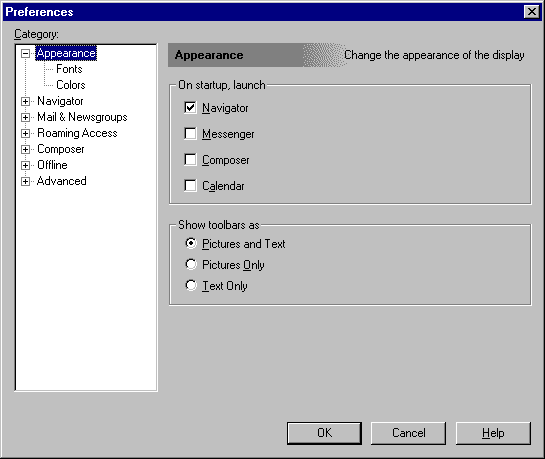545x459 pixels.
Task: Select Composer in the category tree
Action: [x=60, y=149]
